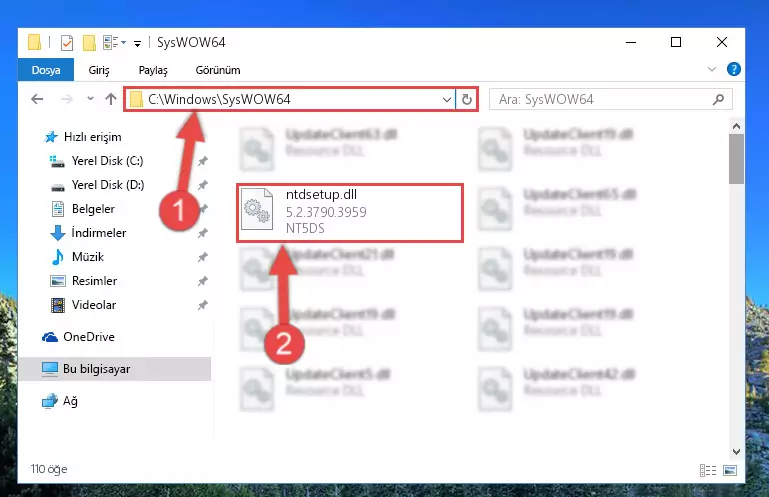Refresh the SysWOW64 folder view

point(467,100)
